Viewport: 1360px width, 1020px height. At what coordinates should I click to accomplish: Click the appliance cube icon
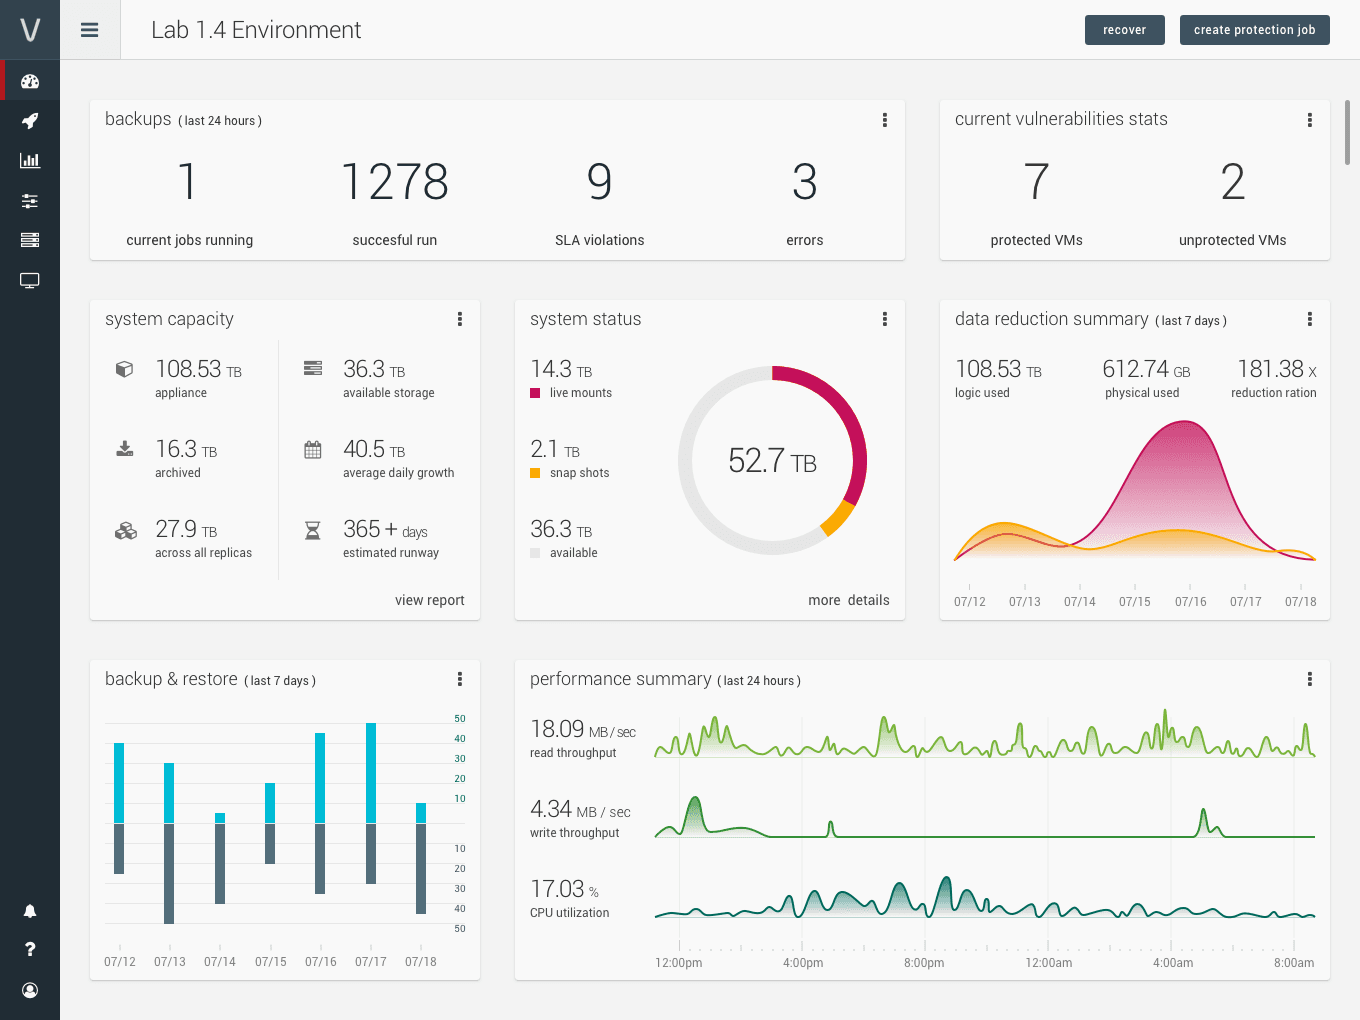125,369
